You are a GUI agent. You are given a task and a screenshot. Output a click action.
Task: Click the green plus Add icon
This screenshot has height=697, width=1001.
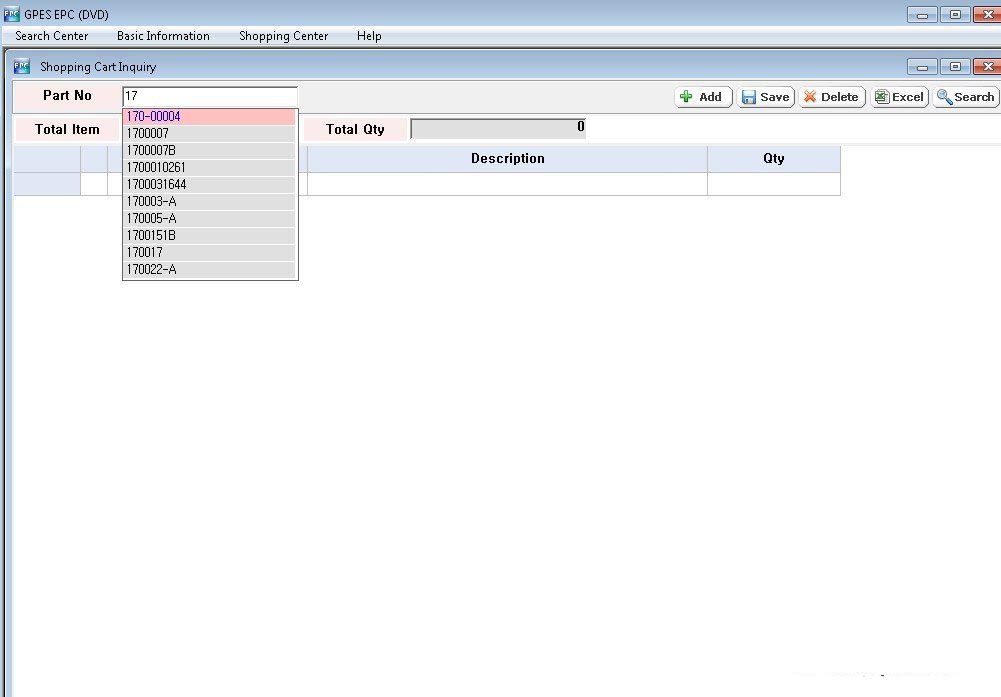[686, 97]
